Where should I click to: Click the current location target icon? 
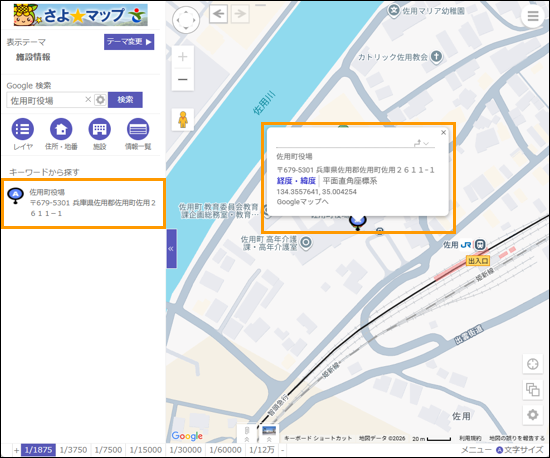532,364
